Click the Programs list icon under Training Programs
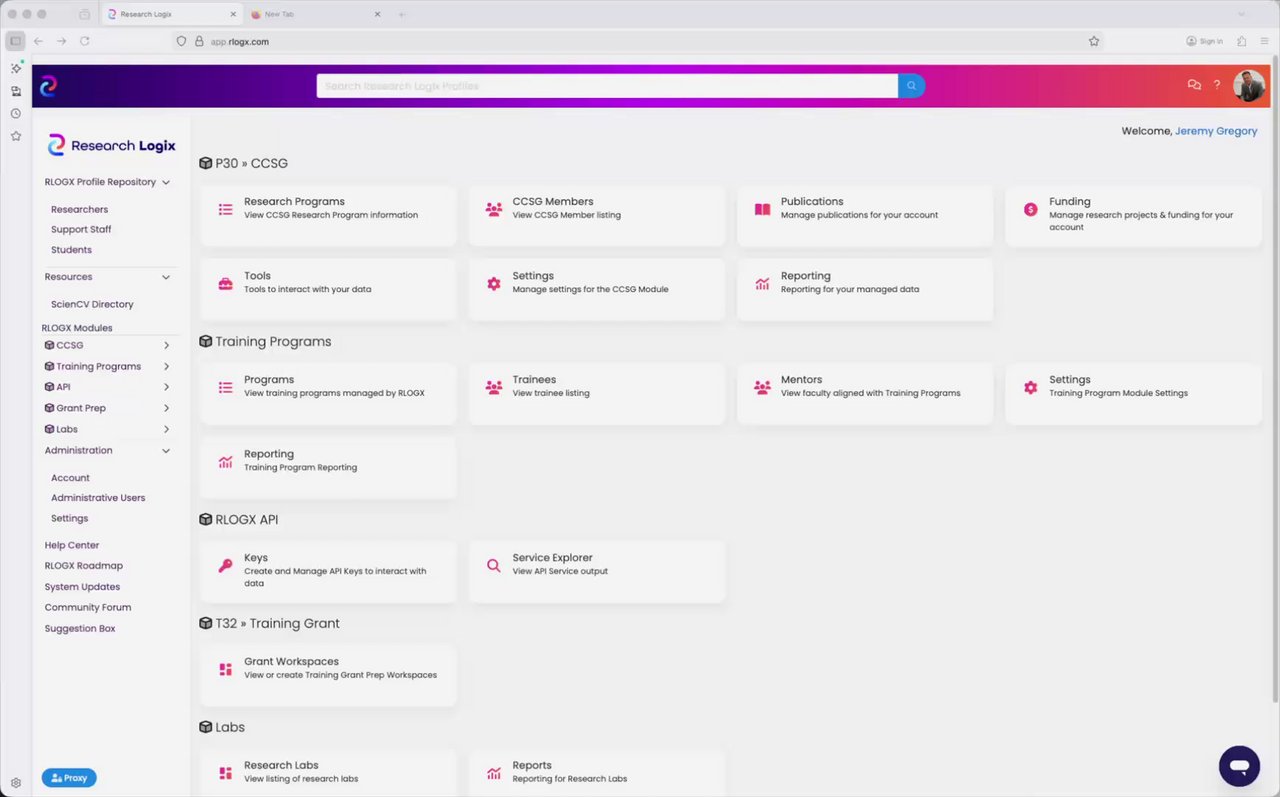 pyautogui.click(x=226, y=388)
